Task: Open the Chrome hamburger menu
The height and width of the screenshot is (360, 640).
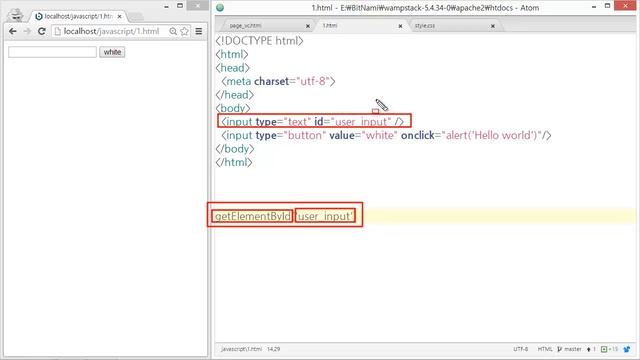Action: pyautogui.click(x=199, y=31)
